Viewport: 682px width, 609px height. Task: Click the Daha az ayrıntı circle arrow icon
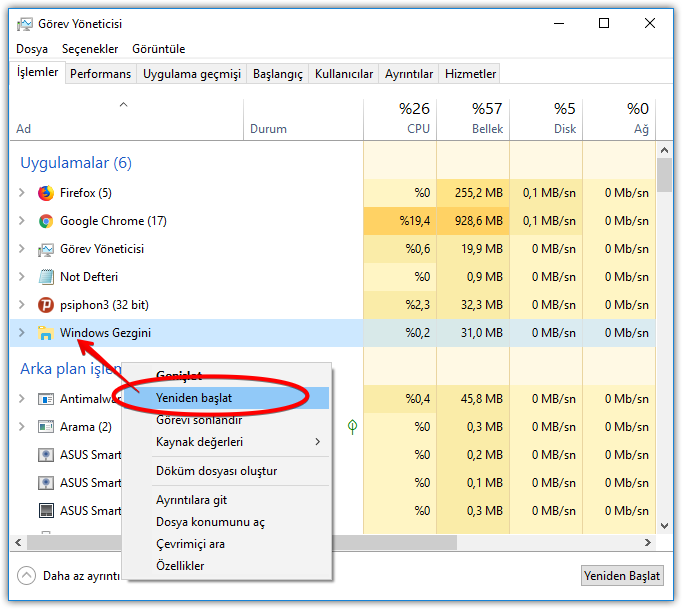tap(27, 576)
